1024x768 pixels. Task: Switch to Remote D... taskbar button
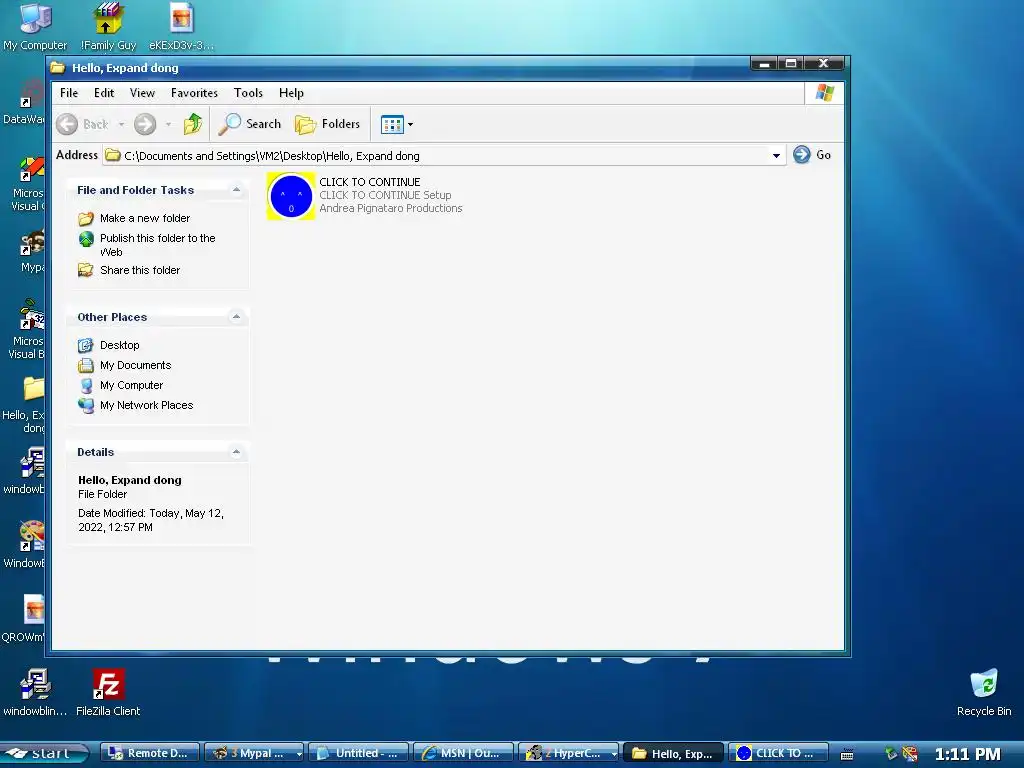pyautogui.click(x=149, y=753)
